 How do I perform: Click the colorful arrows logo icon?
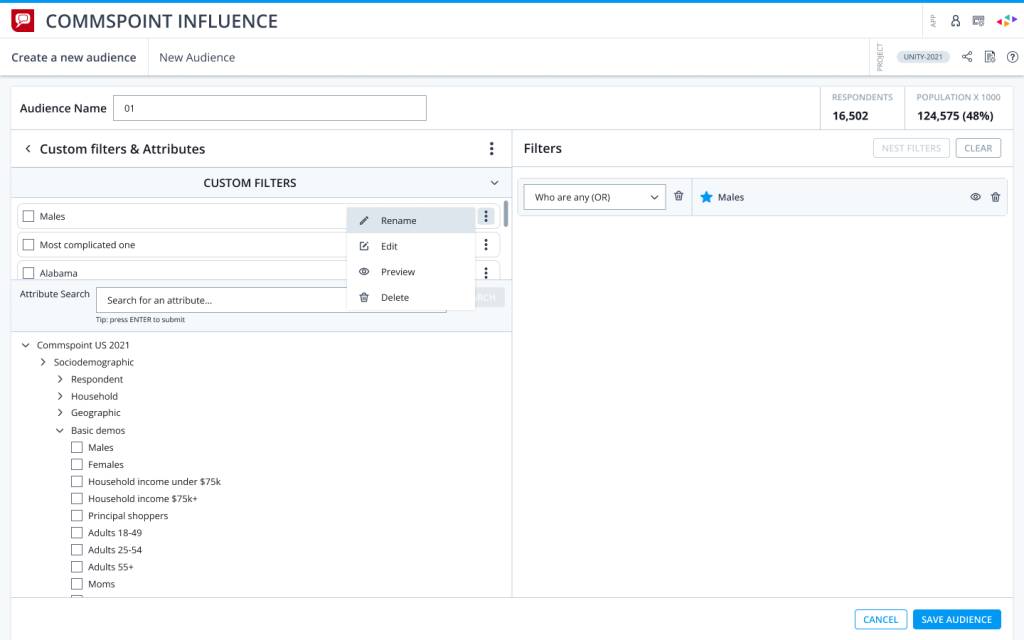(1006, 21)
